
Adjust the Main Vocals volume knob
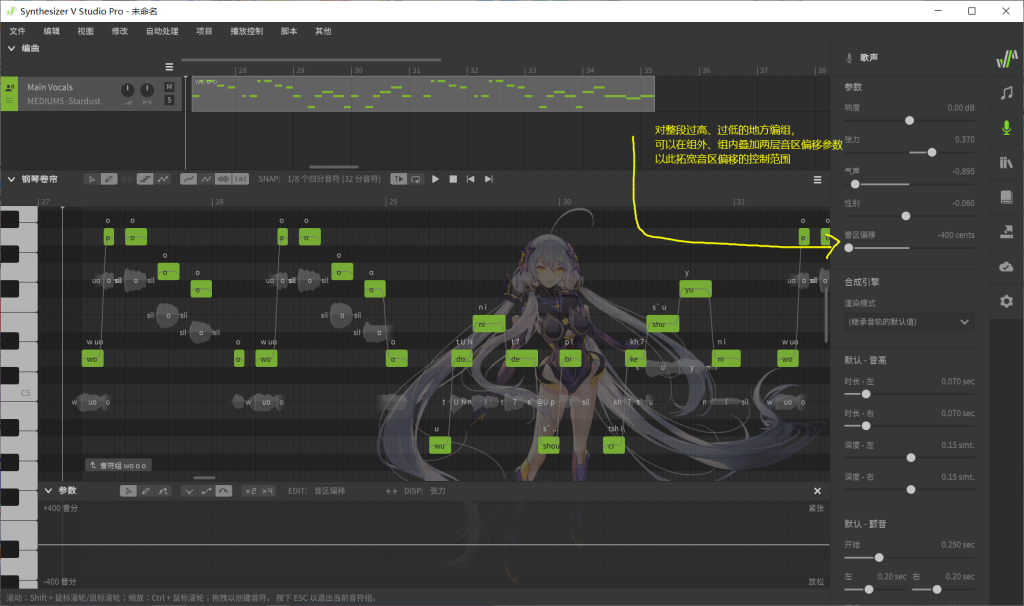tap(127, 89)
